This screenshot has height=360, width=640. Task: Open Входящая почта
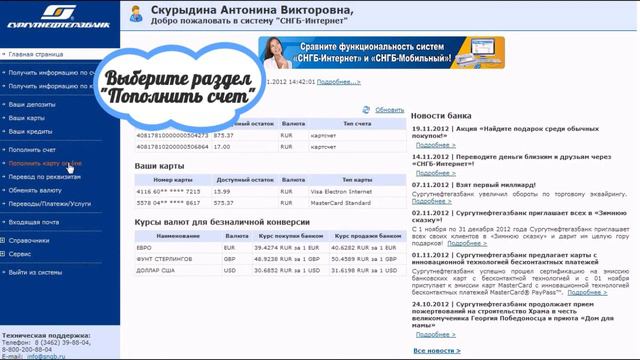pyautogui.click(x=34, y=222)
